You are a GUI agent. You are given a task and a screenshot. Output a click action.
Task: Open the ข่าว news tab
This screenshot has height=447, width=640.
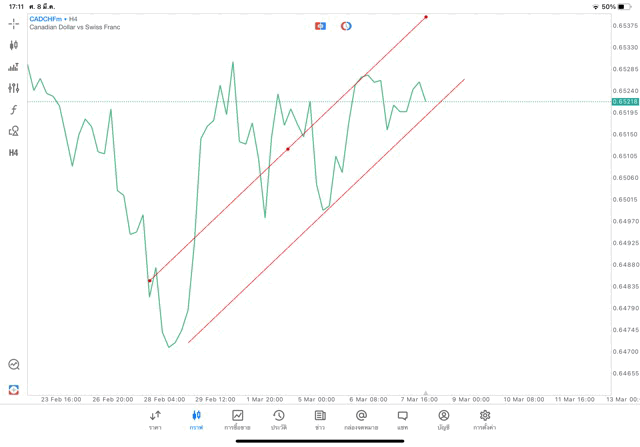click(x=320, y=420)
